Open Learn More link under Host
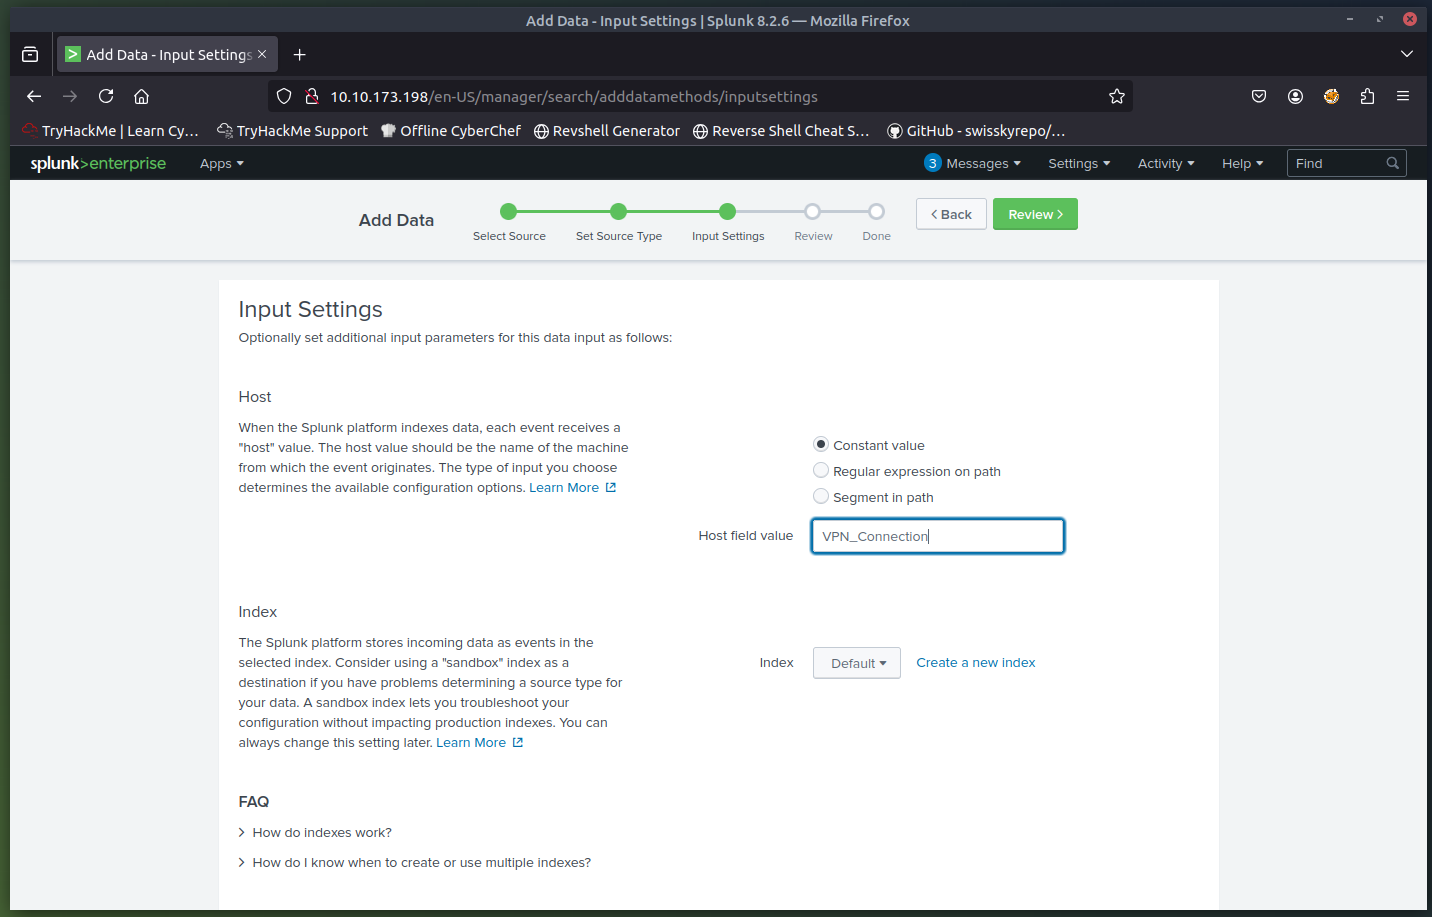The width and height of the screenshot is (1432, 917). coord(572,488)
